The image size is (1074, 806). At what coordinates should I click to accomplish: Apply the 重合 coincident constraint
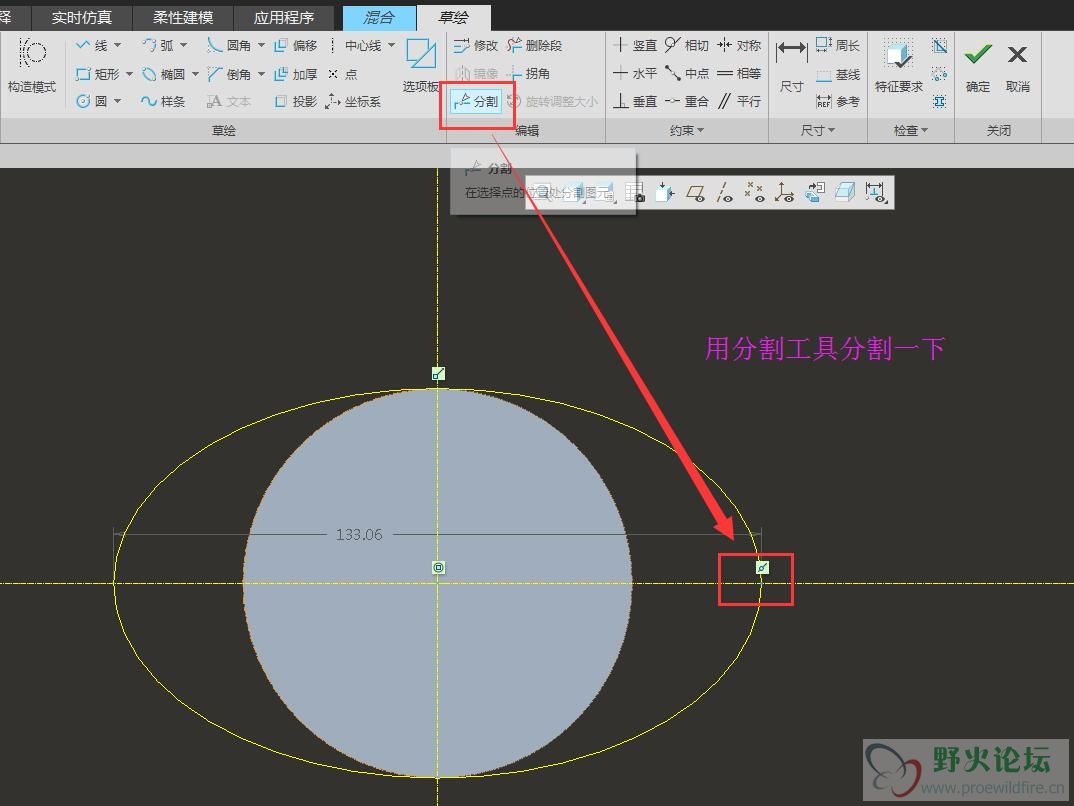(686, 101)
